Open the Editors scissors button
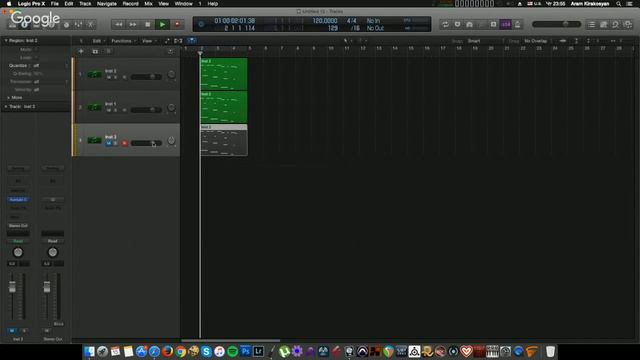 tap(91, 25)
